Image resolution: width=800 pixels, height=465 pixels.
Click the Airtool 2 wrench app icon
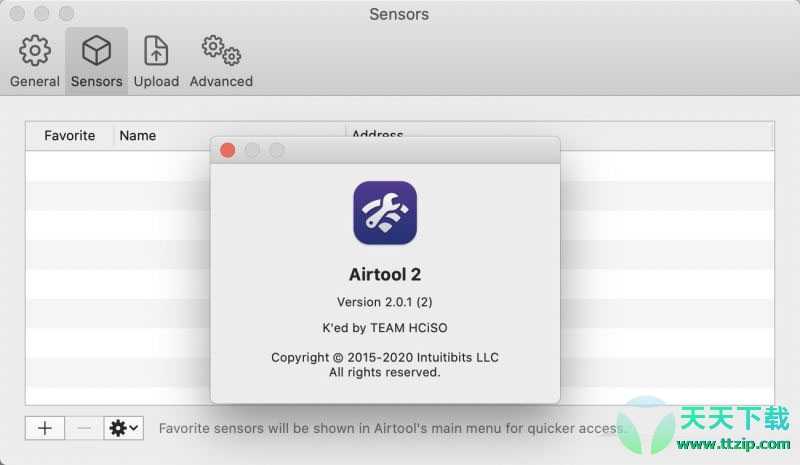(385, 213)
